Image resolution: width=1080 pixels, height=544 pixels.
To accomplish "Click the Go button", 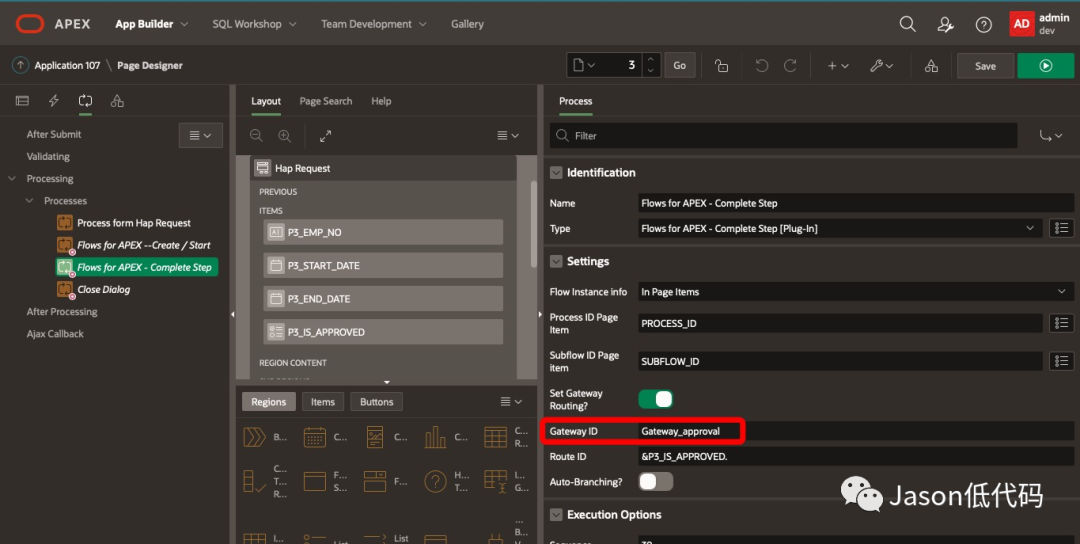I will click(679, 65).
